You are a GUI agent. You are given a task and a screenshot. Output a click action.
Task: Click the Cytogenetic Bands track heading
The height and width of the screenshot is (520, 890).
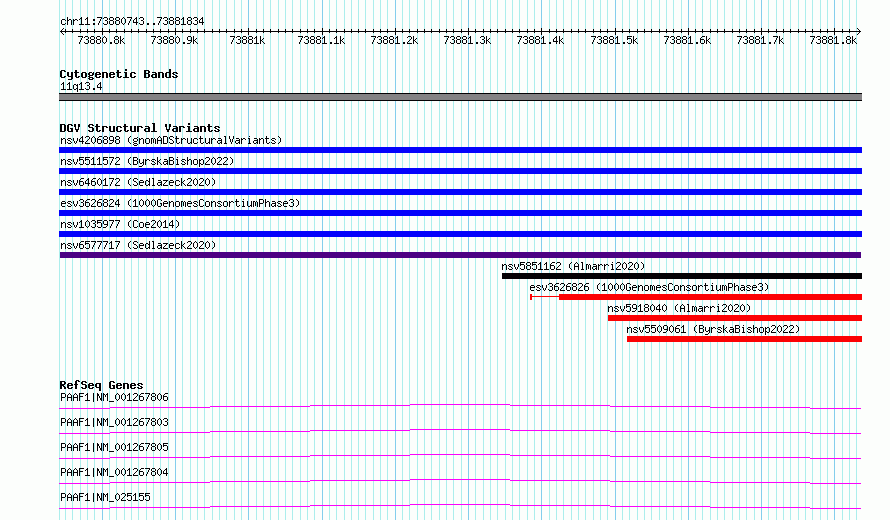119,74
